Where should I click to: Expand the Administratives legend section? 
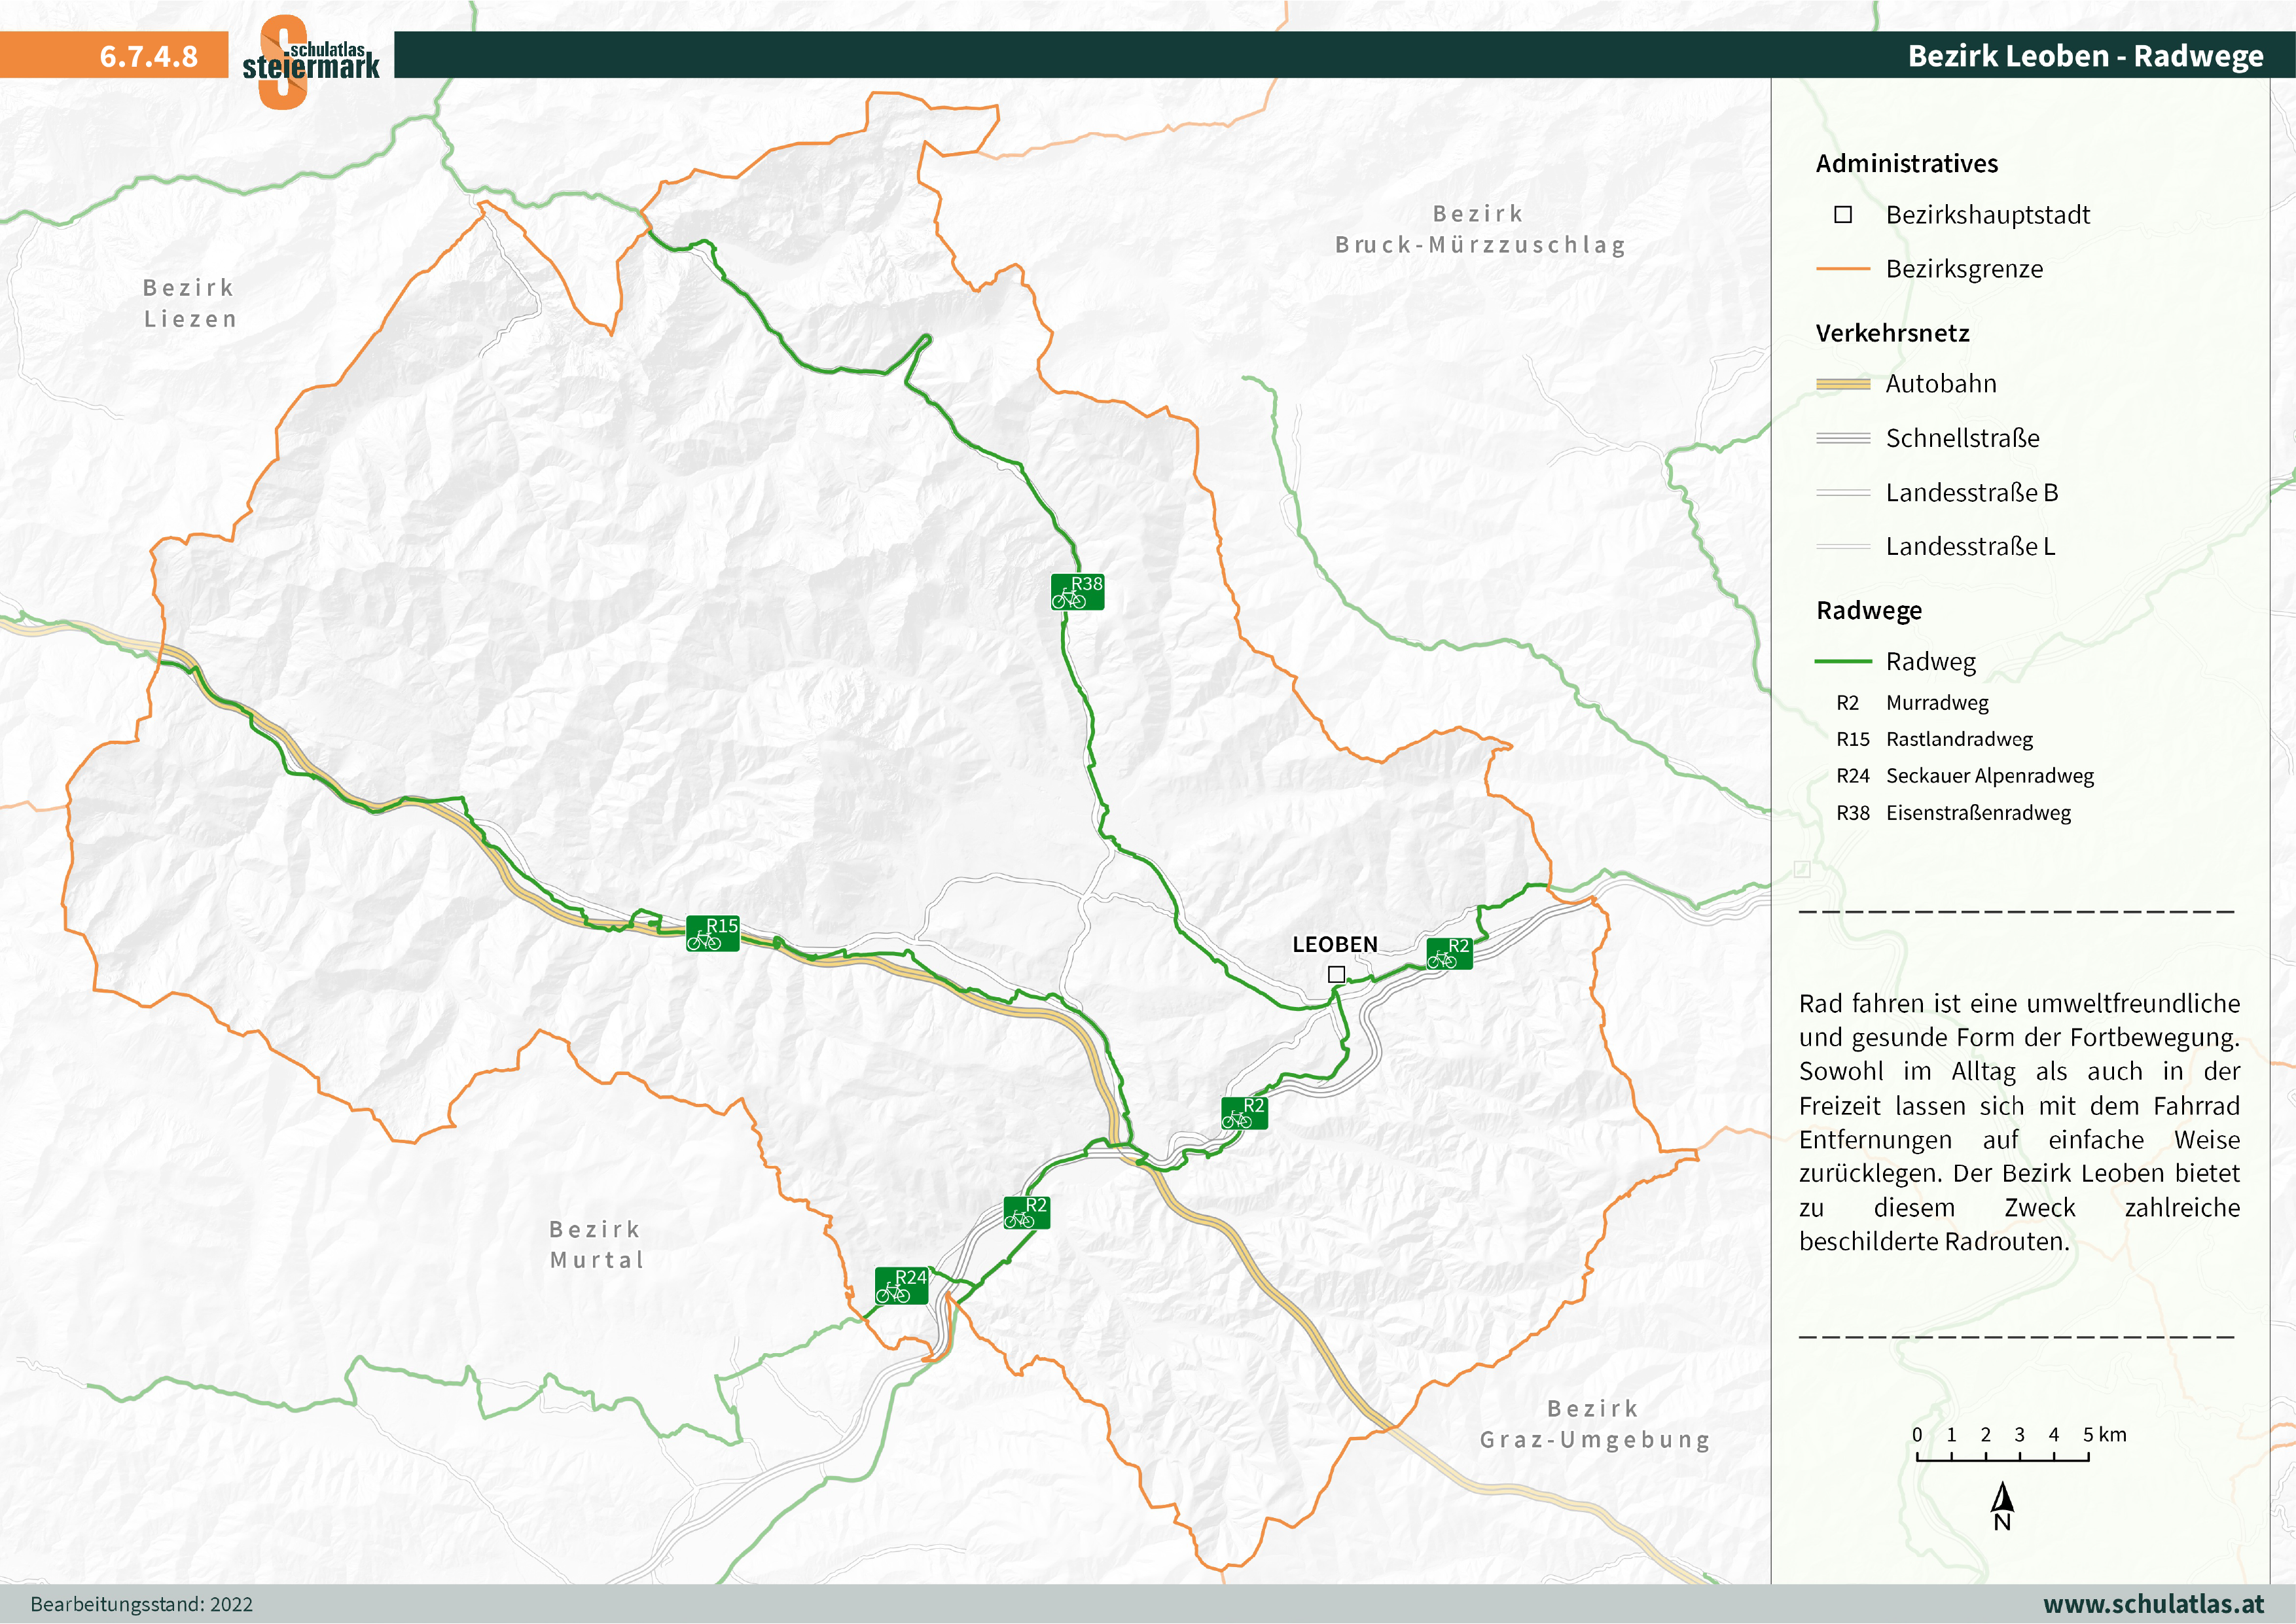1906,164
